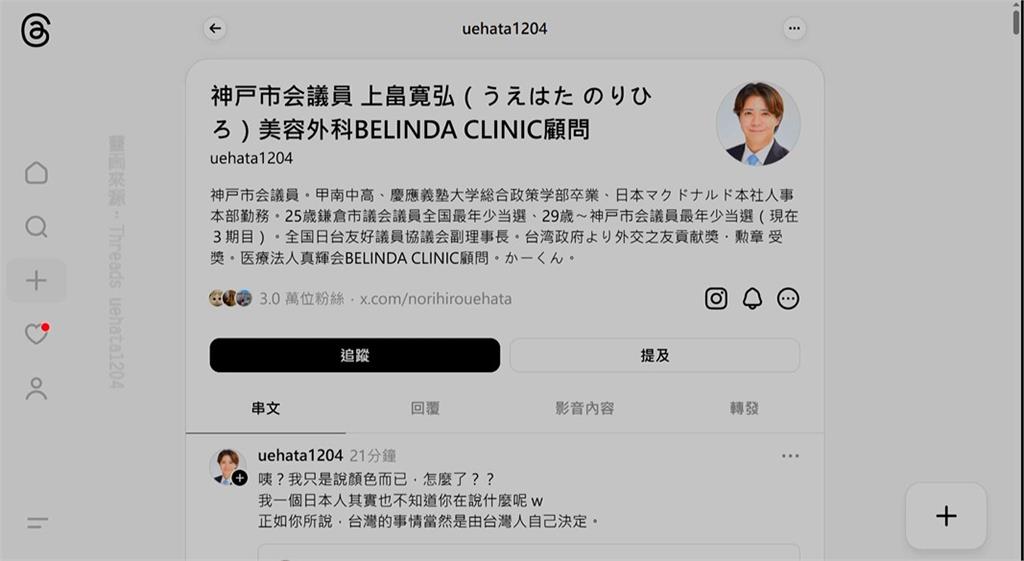
Task: Open follower avatars next to follower count
Action: [x=230, y=298]
